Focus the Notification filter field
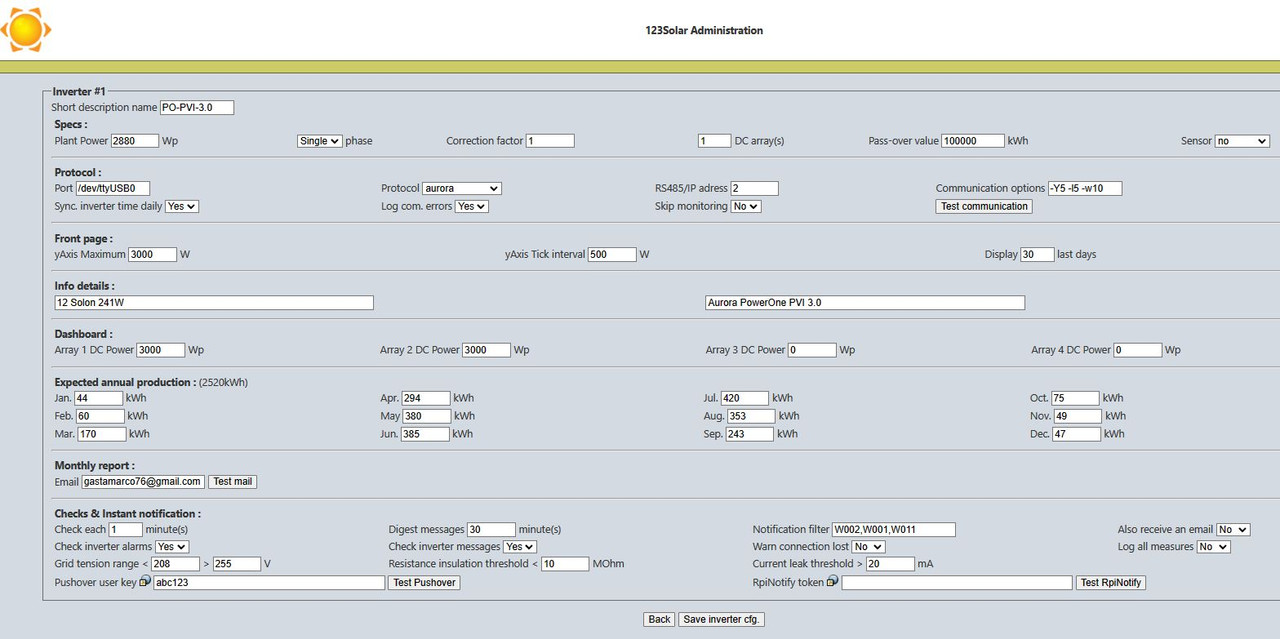 (x=894, y=529)
